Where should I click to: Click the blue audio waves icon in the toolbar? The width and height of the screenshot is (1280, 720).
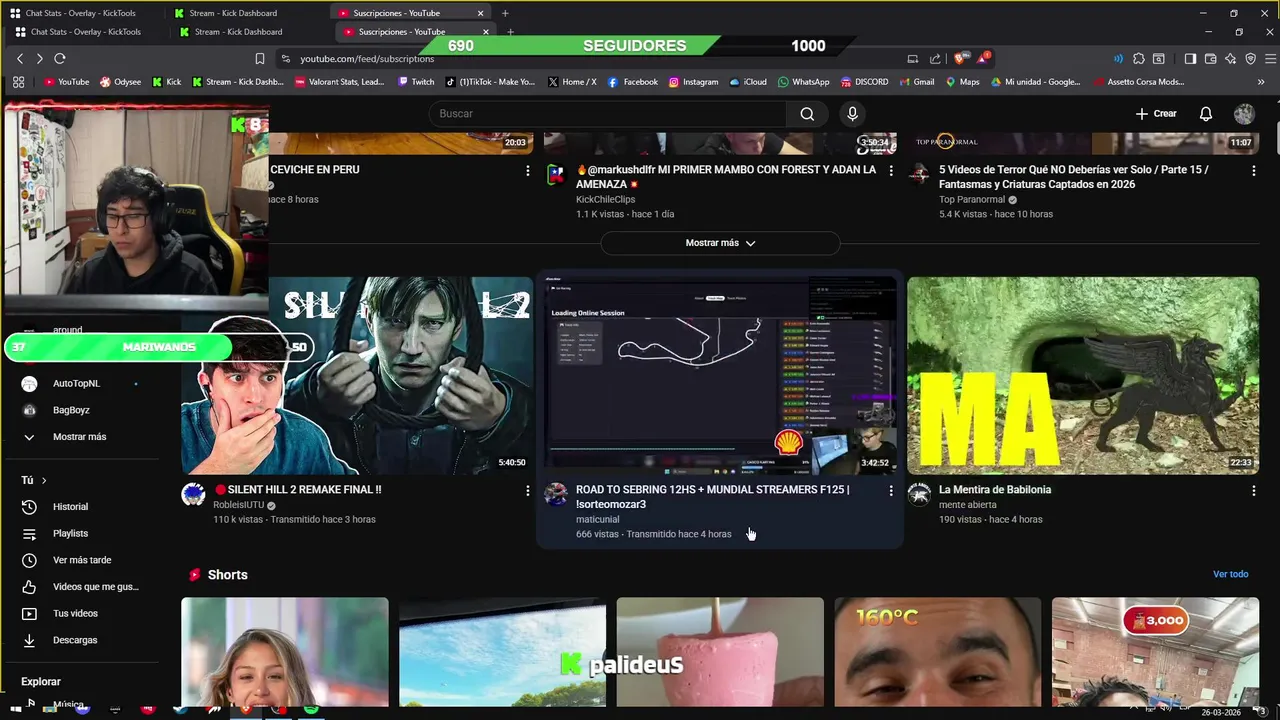[x=1118, y=59]
